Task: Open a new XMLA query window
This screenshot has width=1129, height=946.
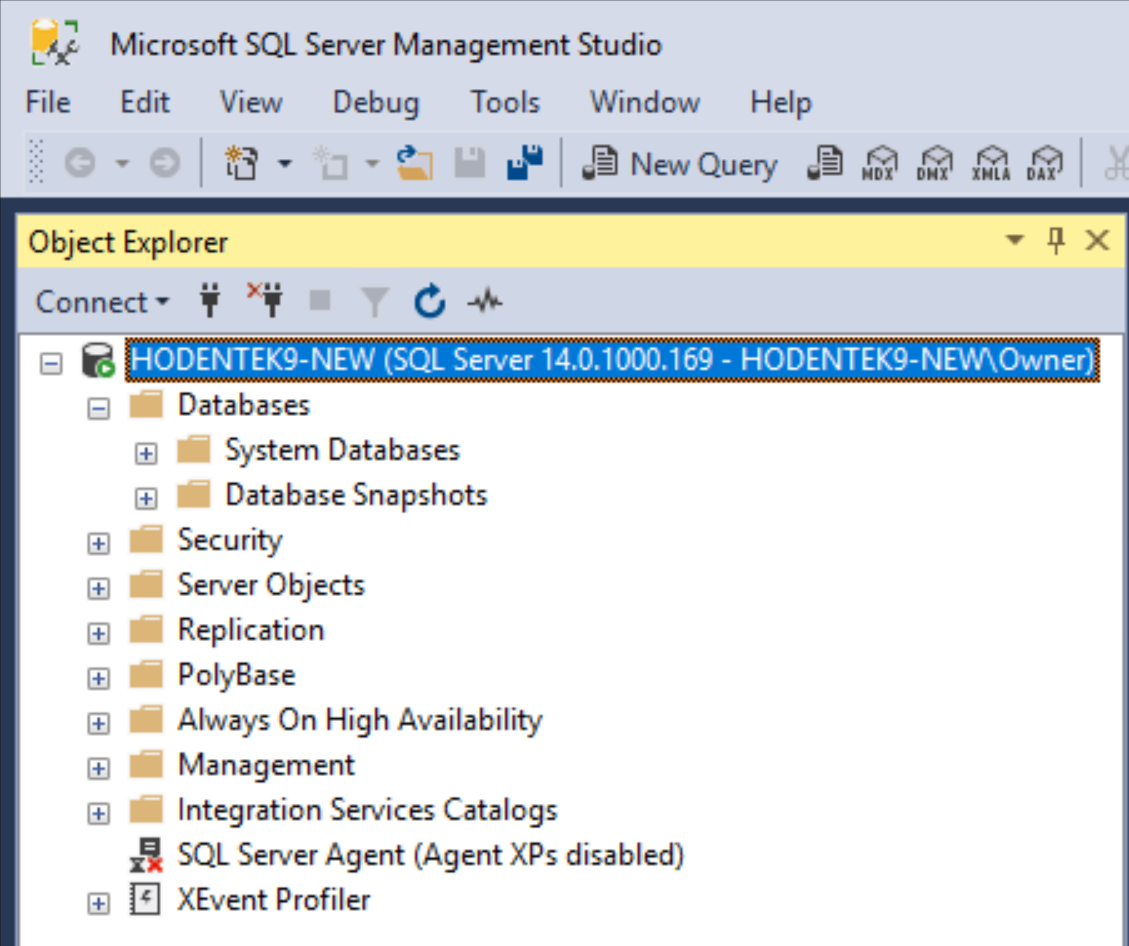Action: point(991,163)
